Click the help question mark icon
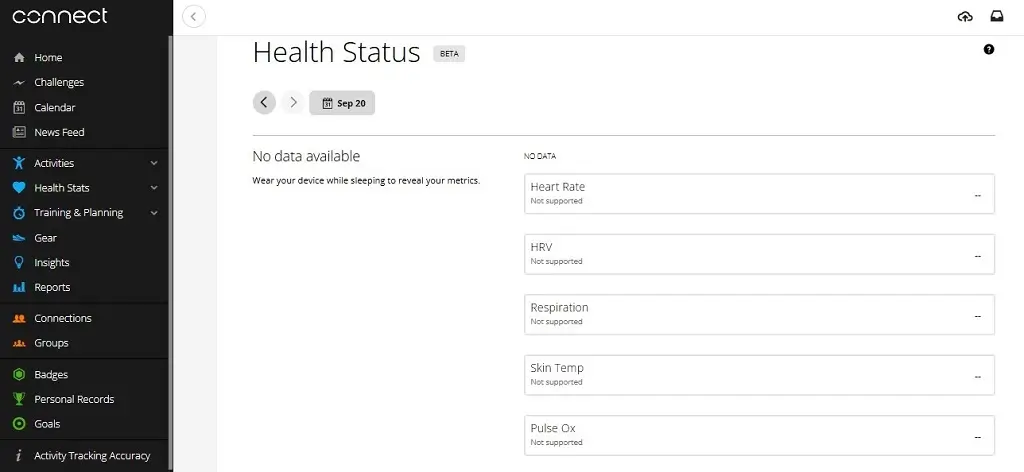 tap(989, 49)
